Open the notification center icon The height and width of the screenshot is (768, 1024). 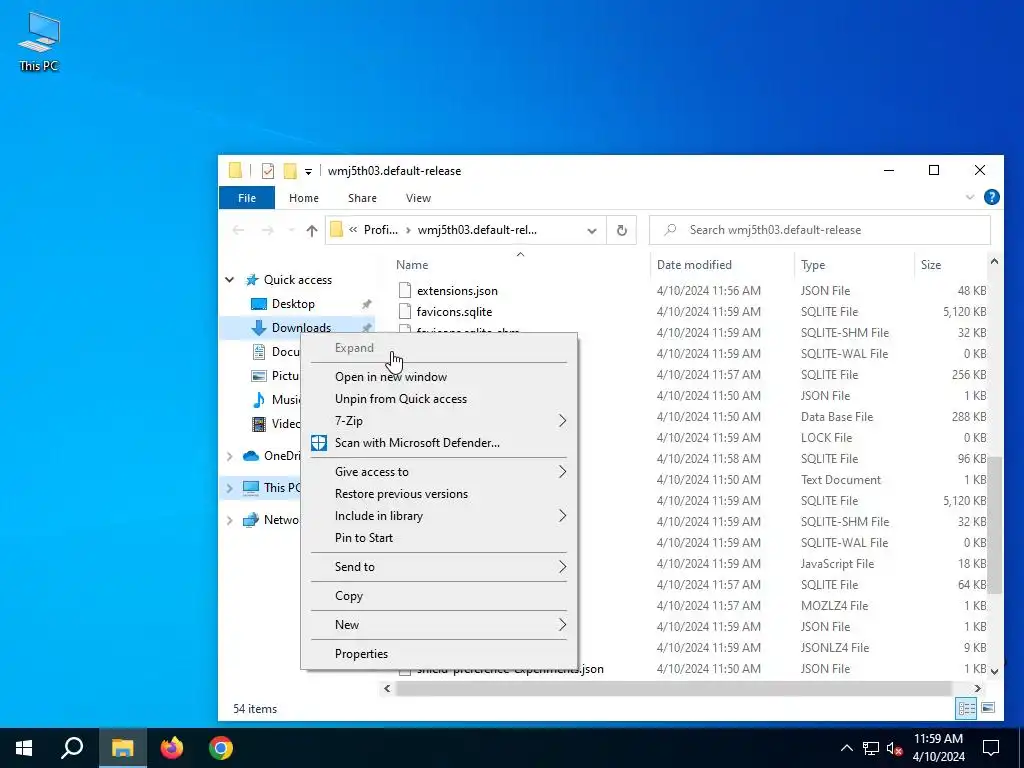[x=991, y=748]
